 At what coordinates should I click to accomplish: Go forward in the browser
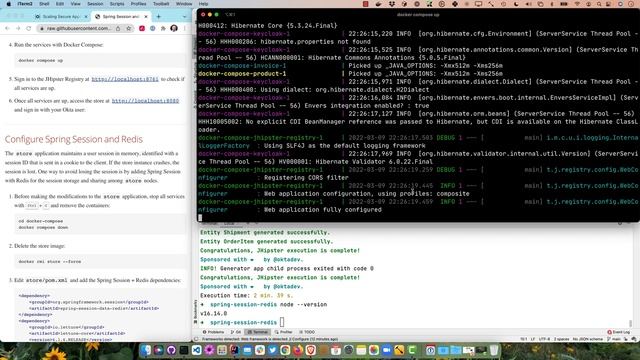(x=18, y=28)
